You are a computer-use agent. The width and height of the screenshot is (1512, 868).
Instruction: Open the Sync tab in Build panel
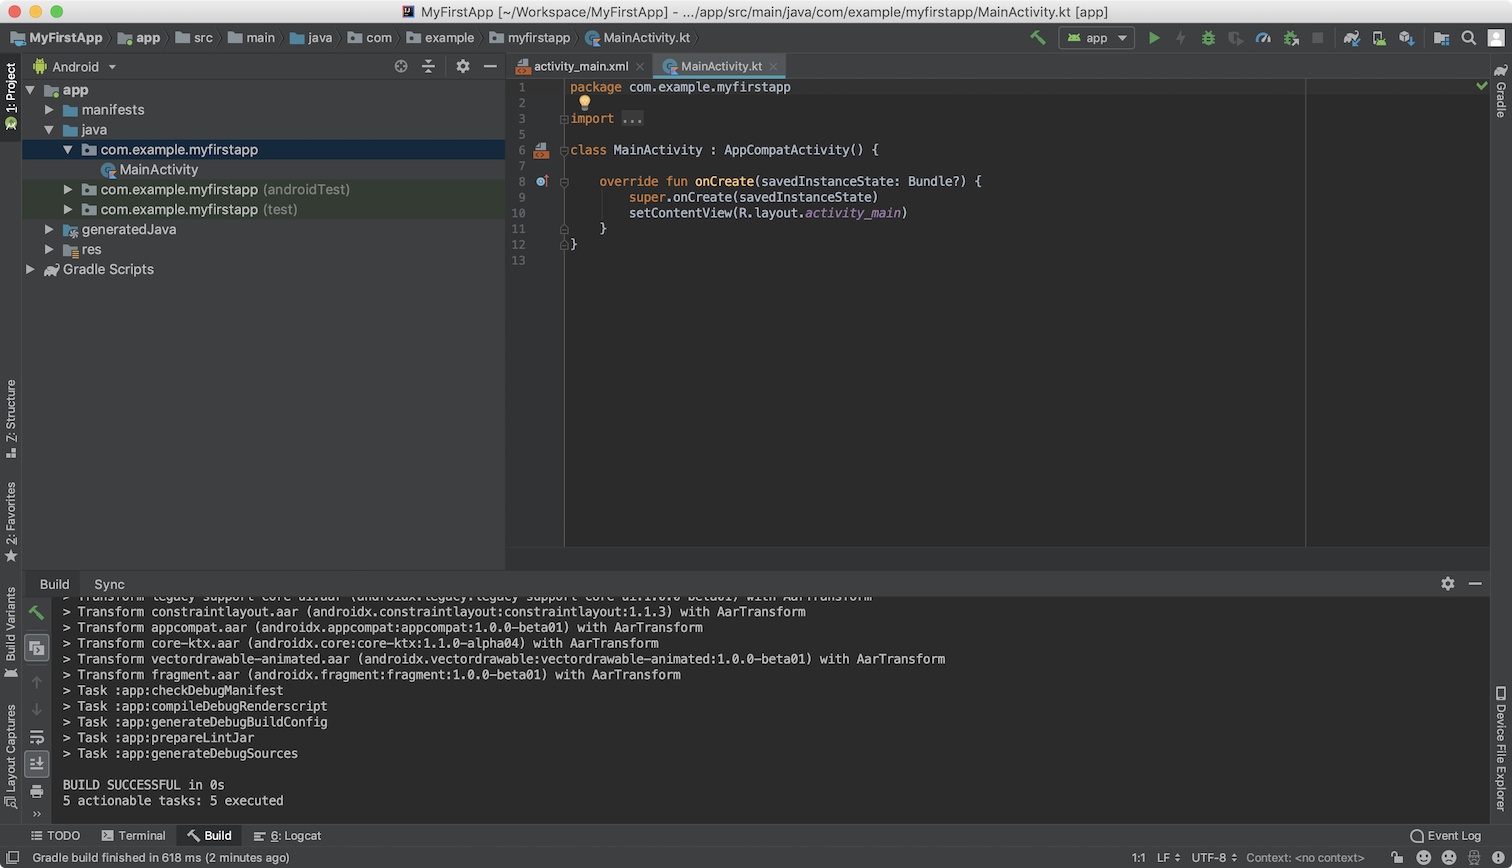pos(109,584)
